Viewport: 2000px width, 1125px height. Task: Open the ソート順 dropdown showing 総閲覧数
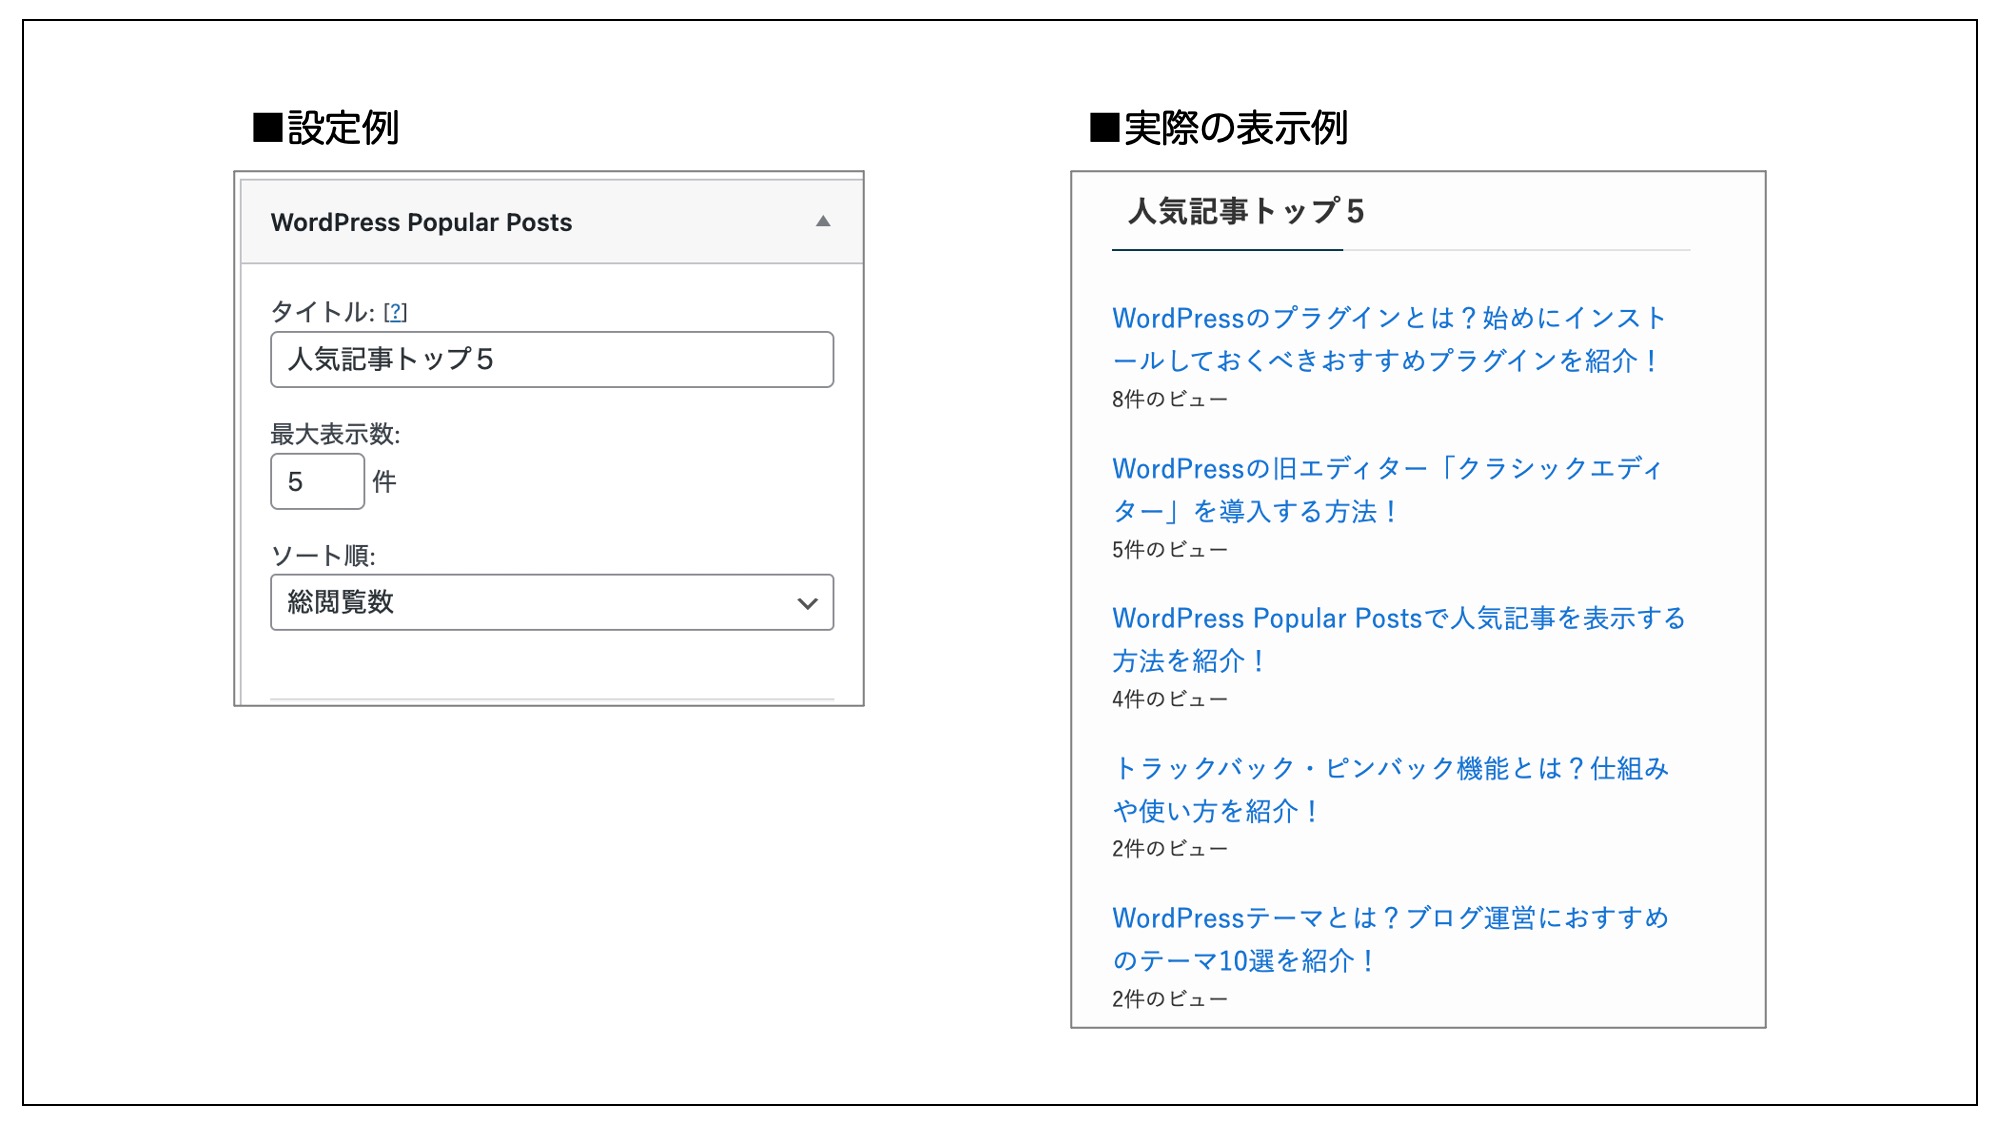(552, 602)
